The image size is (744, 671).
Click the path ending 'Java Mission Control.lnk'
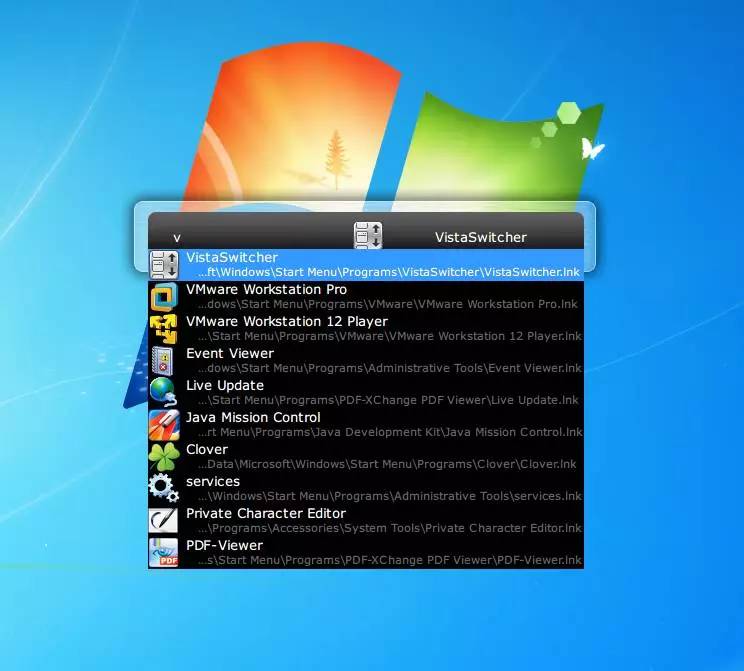[390, 432]
